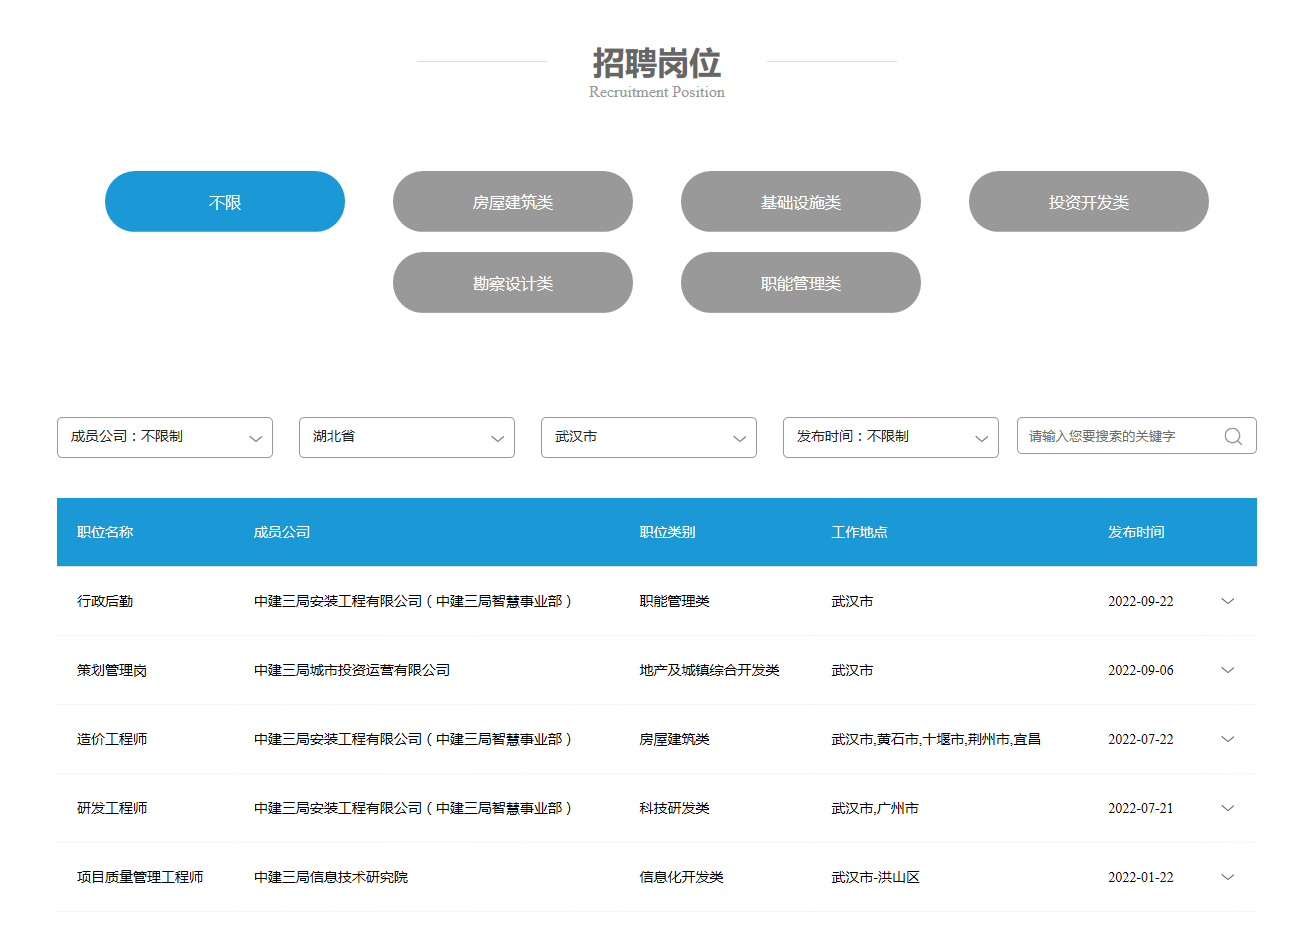Image resolution: width=1314 pixels, height=947 pixels.
Task: Expand the 造价工程师 row chevron
Action: pyautogui.click(x=1228, y=739)
